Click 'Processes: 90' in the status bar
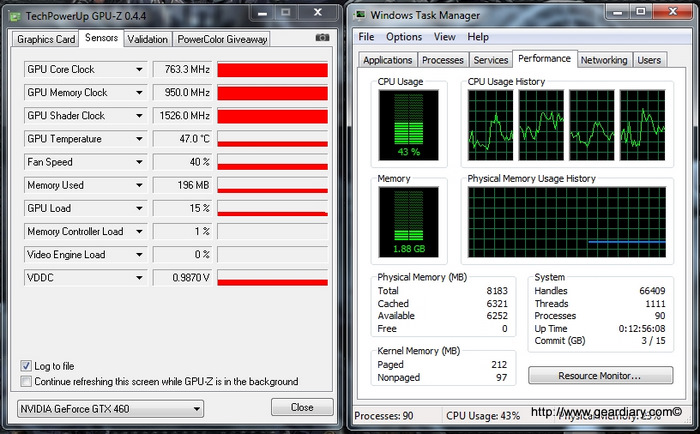 pos(384,416)
